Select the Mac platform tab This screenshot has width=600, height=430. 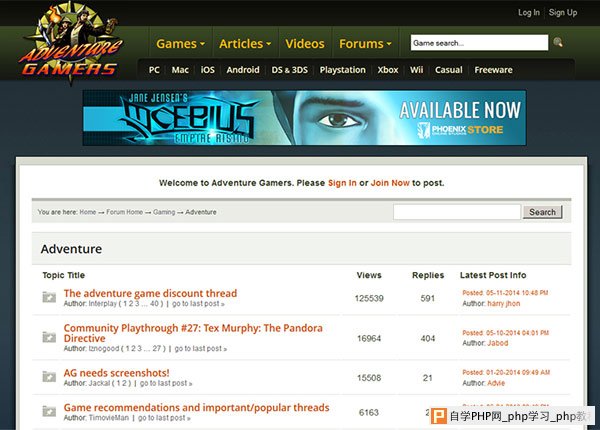coord(180,70)
